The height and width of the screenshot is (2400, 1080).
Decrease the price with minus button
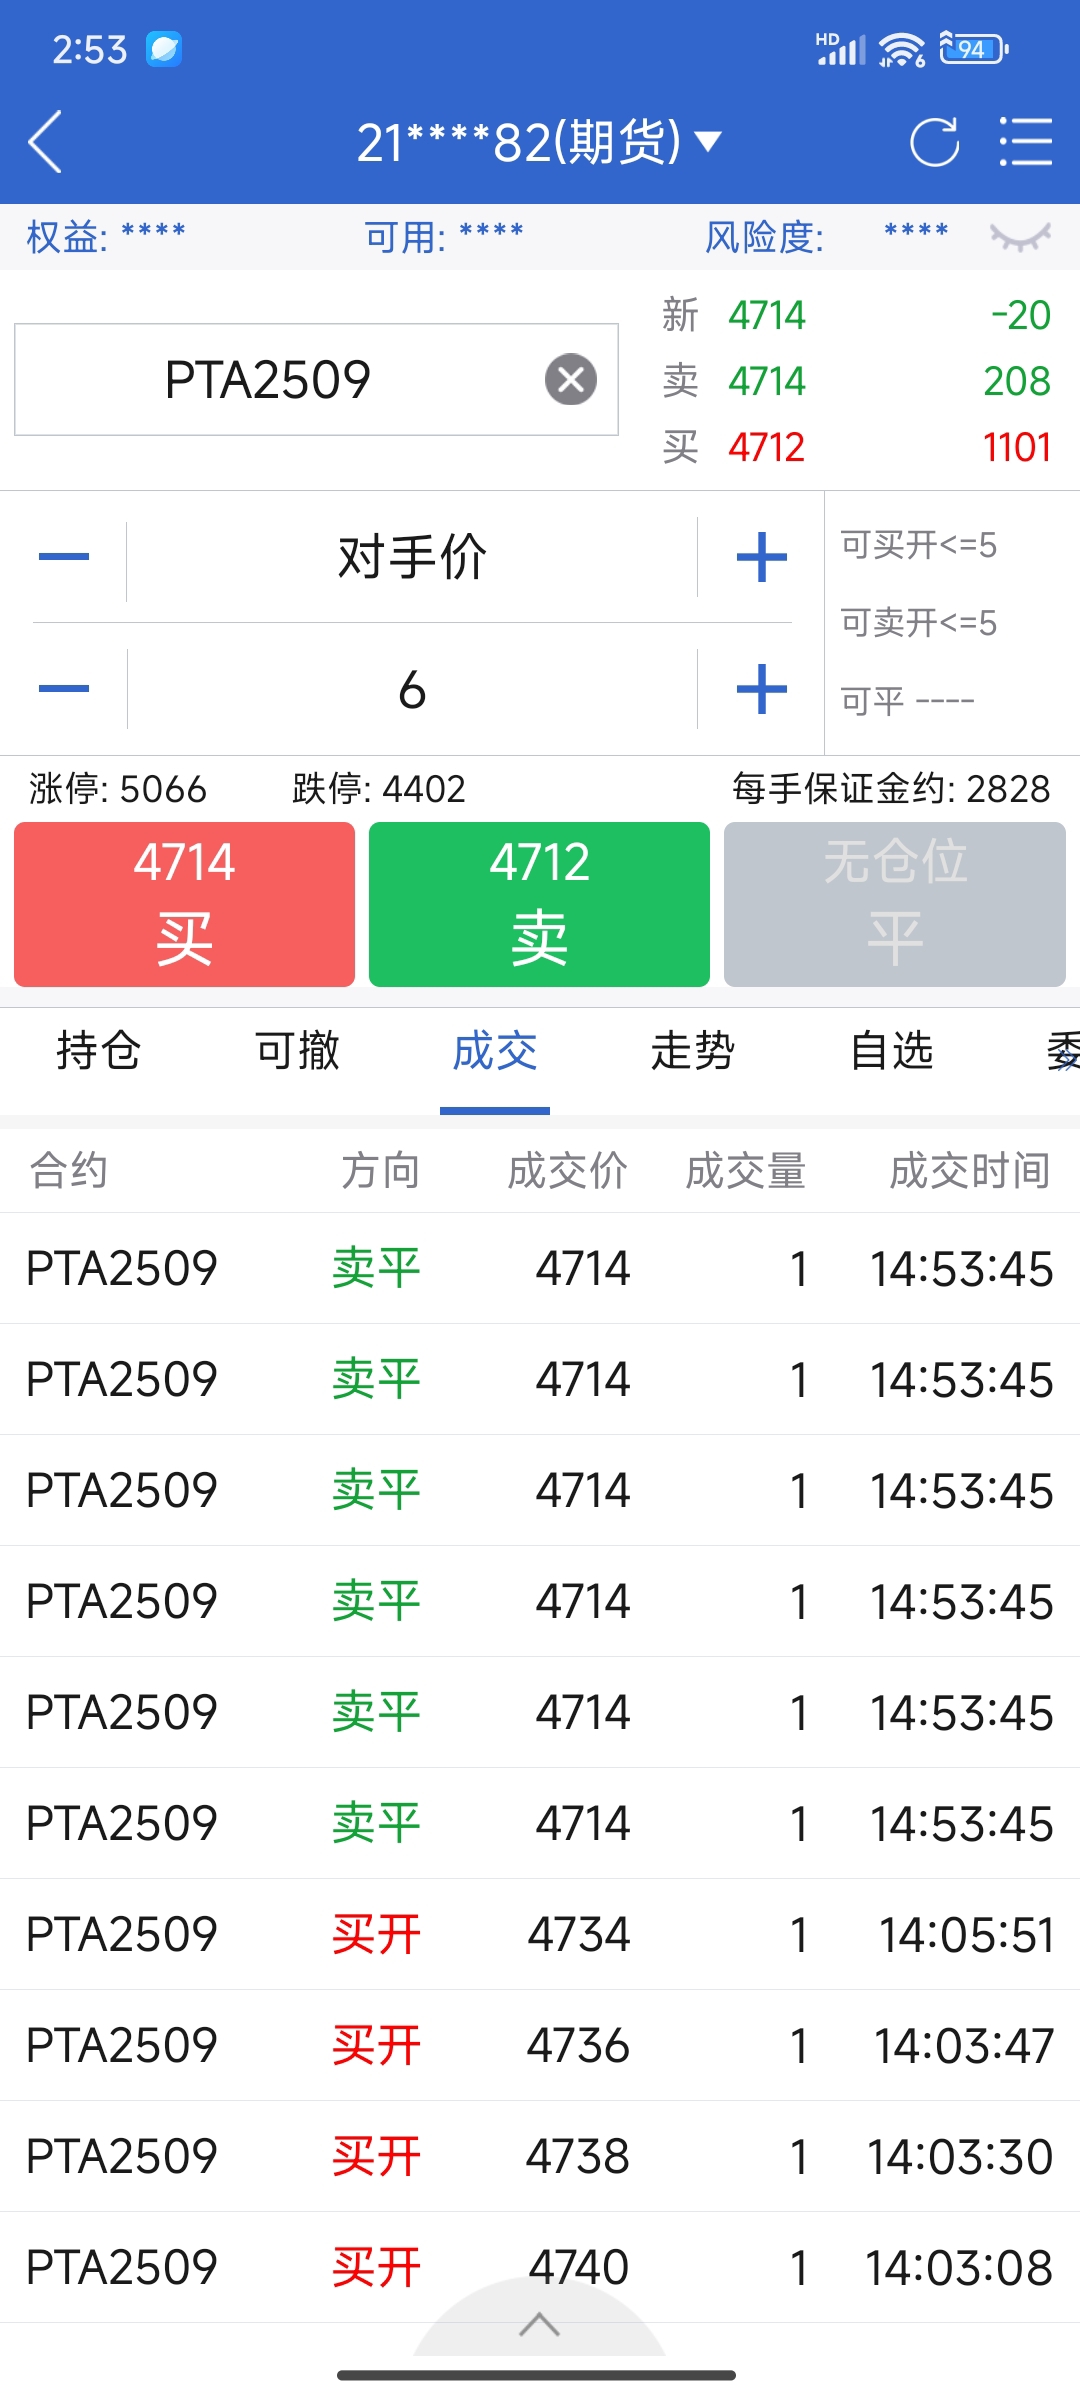64,557
